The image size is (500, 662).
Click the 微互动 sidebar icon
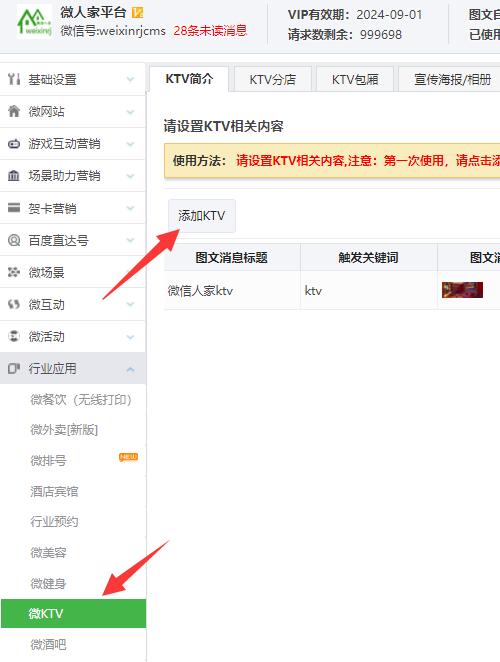click(x=14, y=304)
